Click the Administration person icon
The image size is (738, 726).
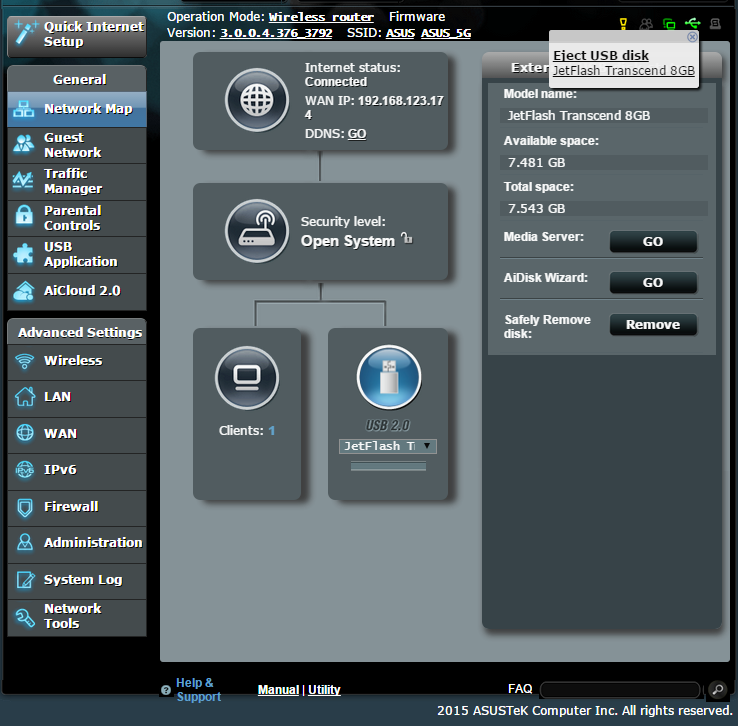pos(25,542)
